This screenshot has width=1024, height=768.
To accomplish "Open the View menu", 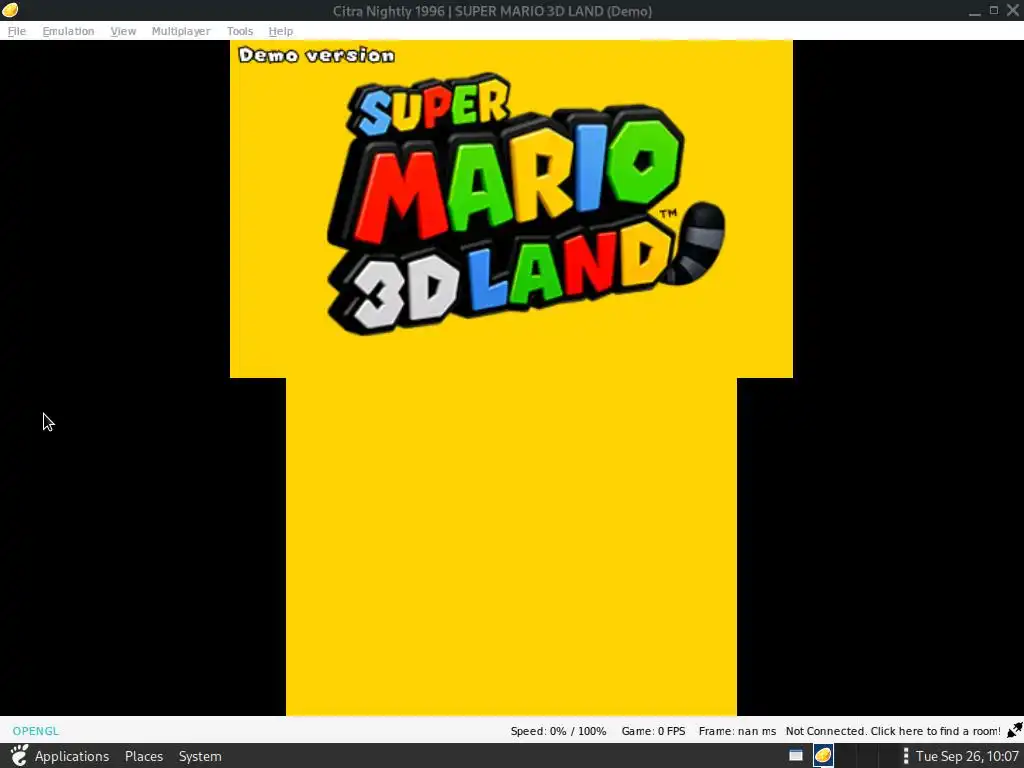I will 123,31.
